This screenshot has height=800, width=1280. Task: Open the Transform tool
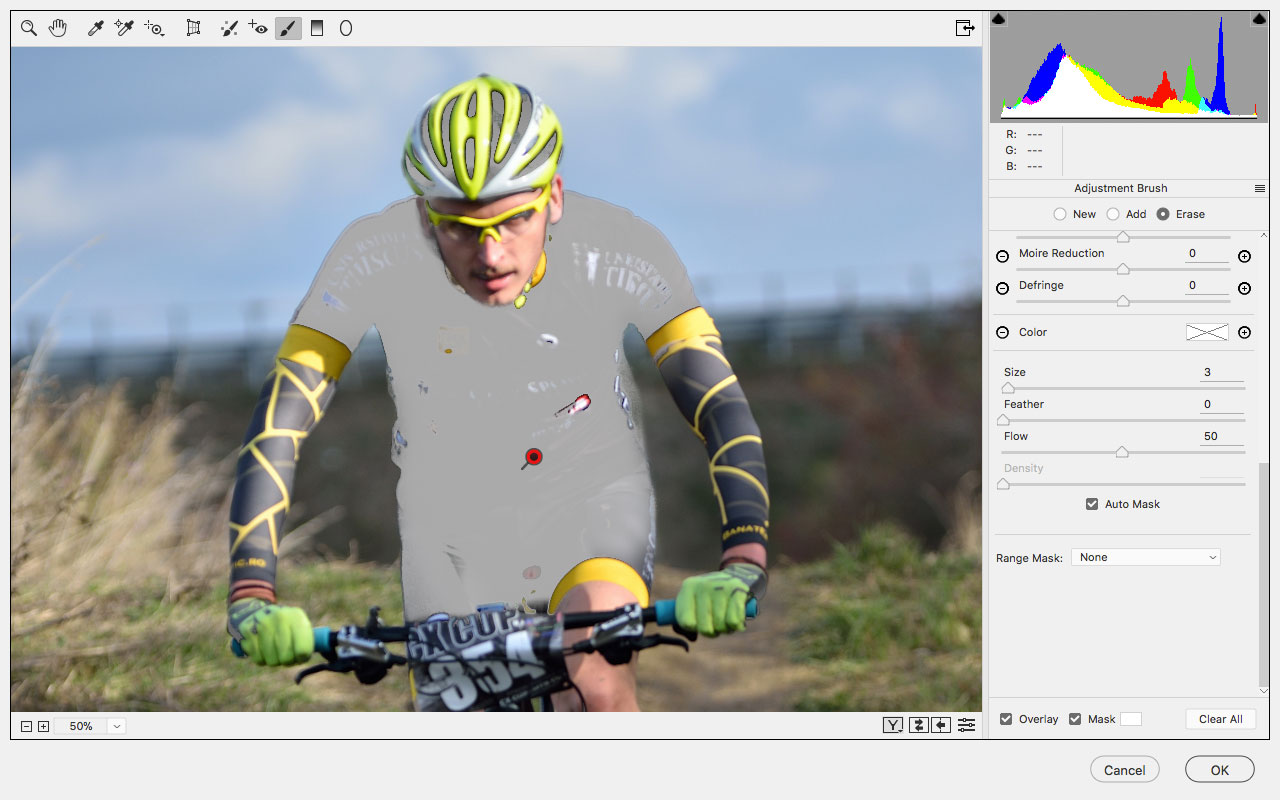(194, 28)
